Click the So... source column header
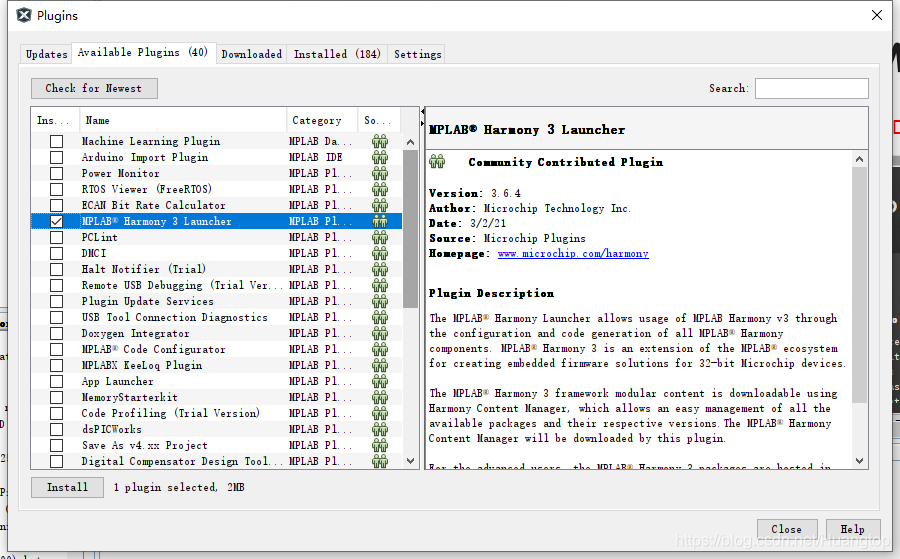This screenshot has width=900, height=559. point(379,121)
